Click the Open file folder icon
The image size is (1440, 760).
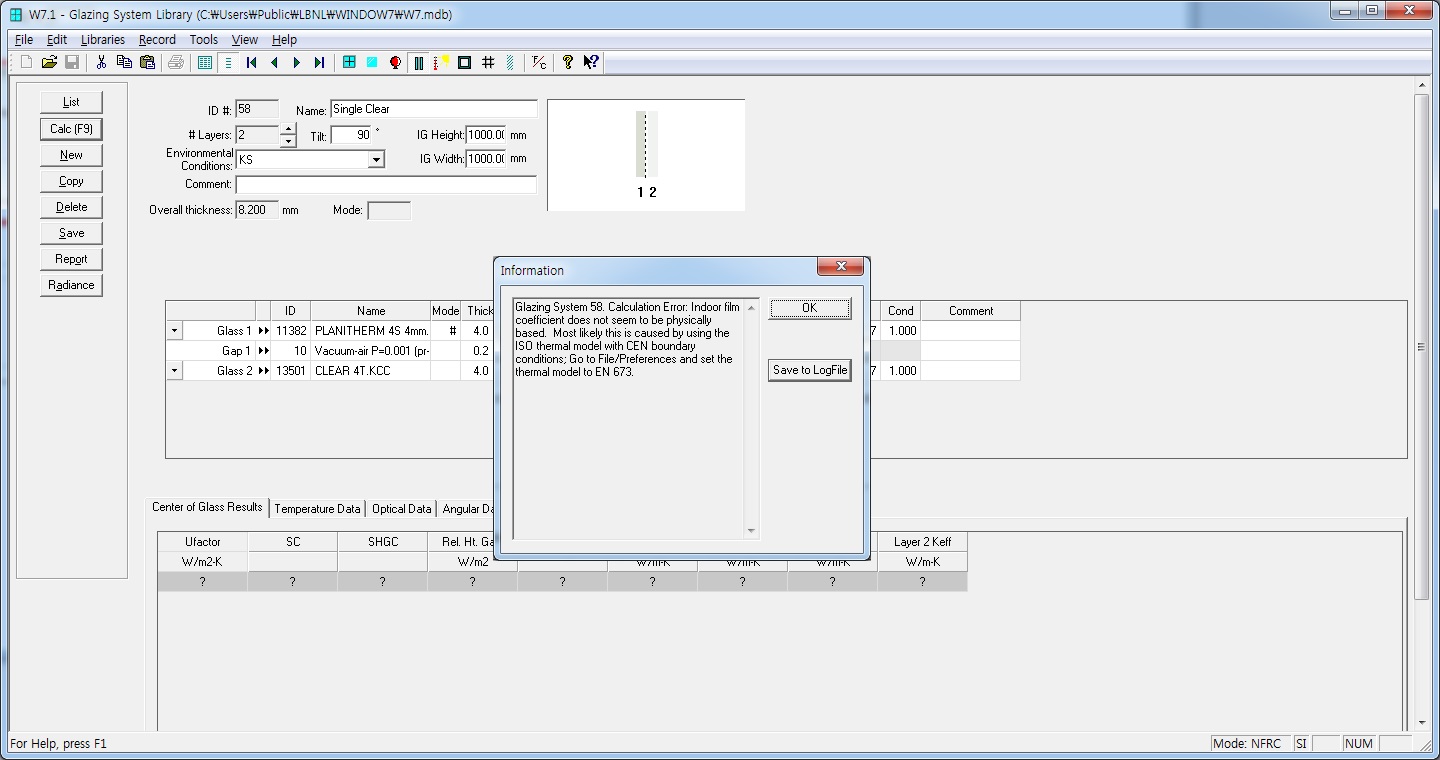point(48,62)
